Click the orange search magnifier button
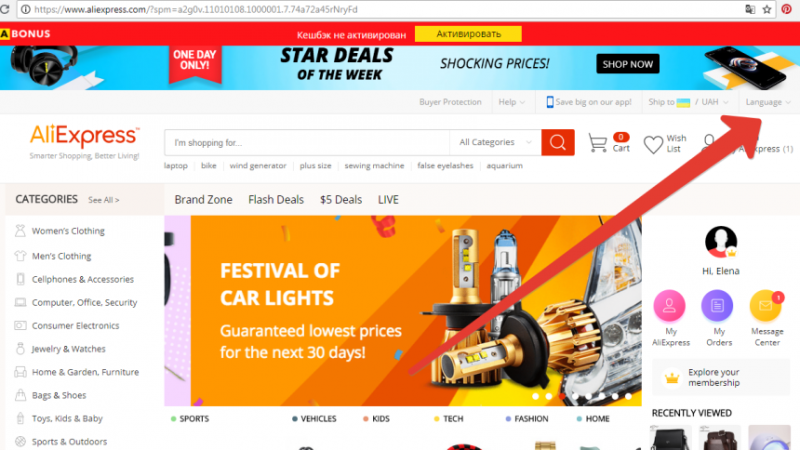This screenshot has height=450, width=800. (558, 142)
